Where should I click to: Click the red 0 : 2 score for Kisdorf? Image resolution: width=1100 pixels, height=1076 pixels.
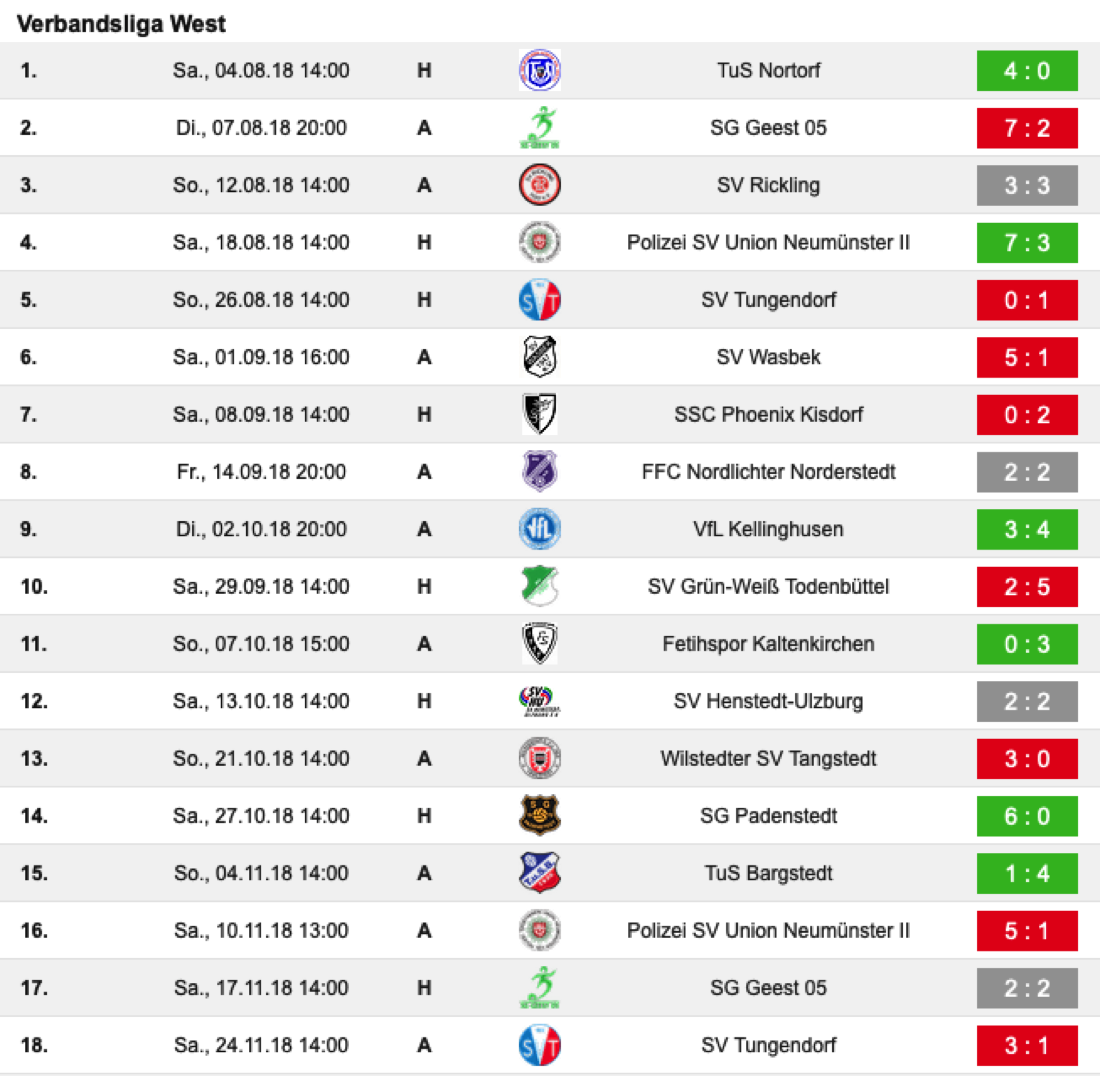click(1027, 414)
